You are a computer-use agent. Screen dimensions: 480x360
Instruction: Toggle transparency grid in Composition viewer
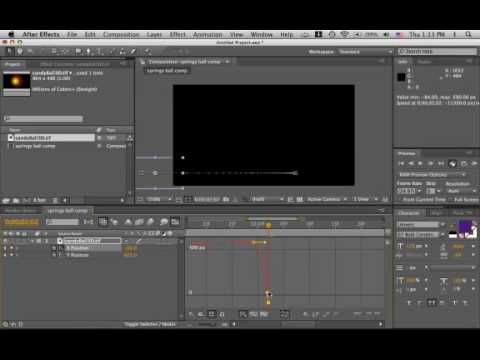coord(300,199)
